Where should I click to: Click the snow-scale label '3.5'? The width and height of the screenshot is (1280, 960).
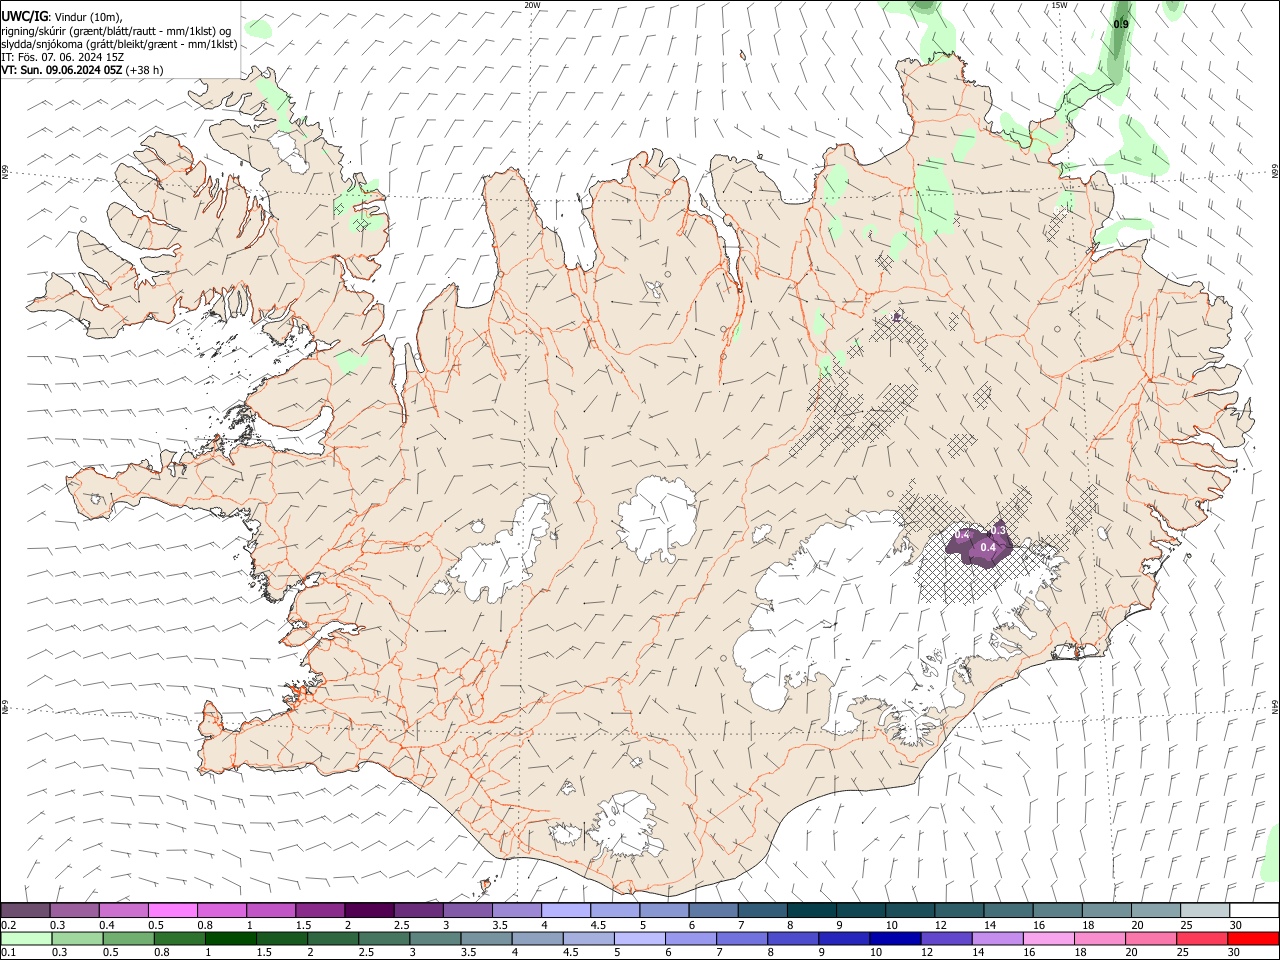(x=501, y=925)
